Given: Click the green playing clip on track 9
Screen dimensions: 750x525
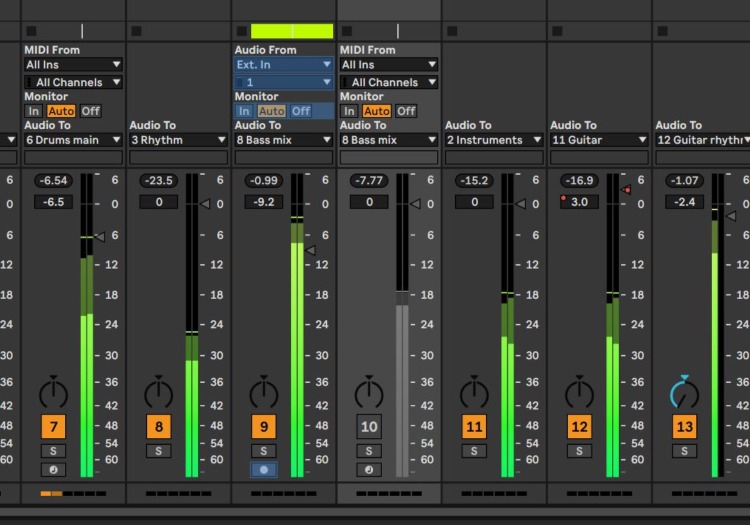Looking at the screenshot, I should tap(292, 31).
